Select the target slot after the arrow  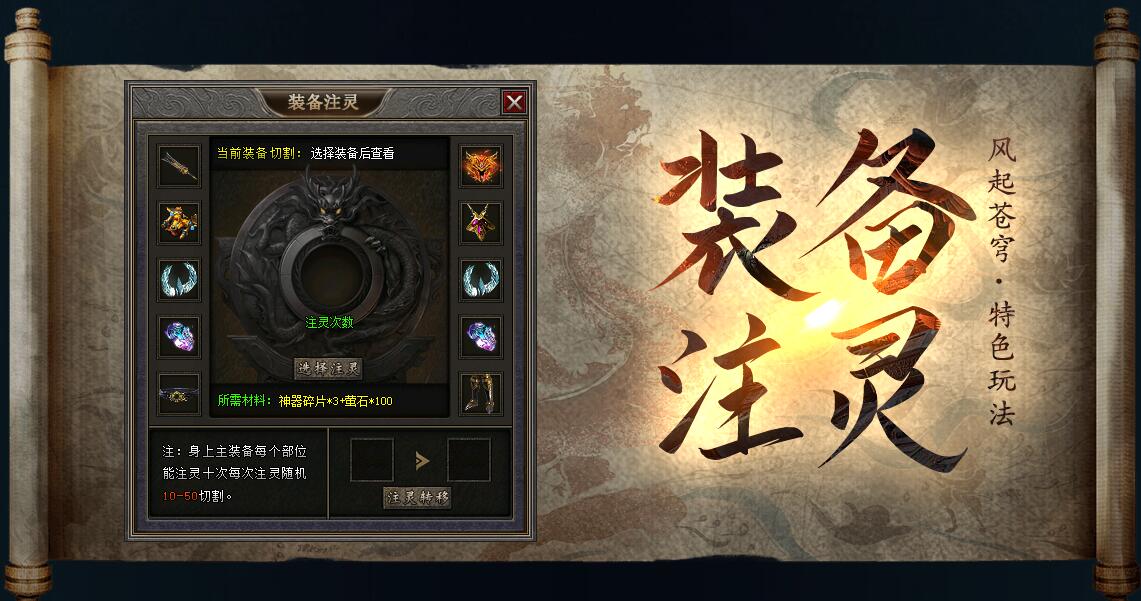pyautogui.click(x=469, y=459)
